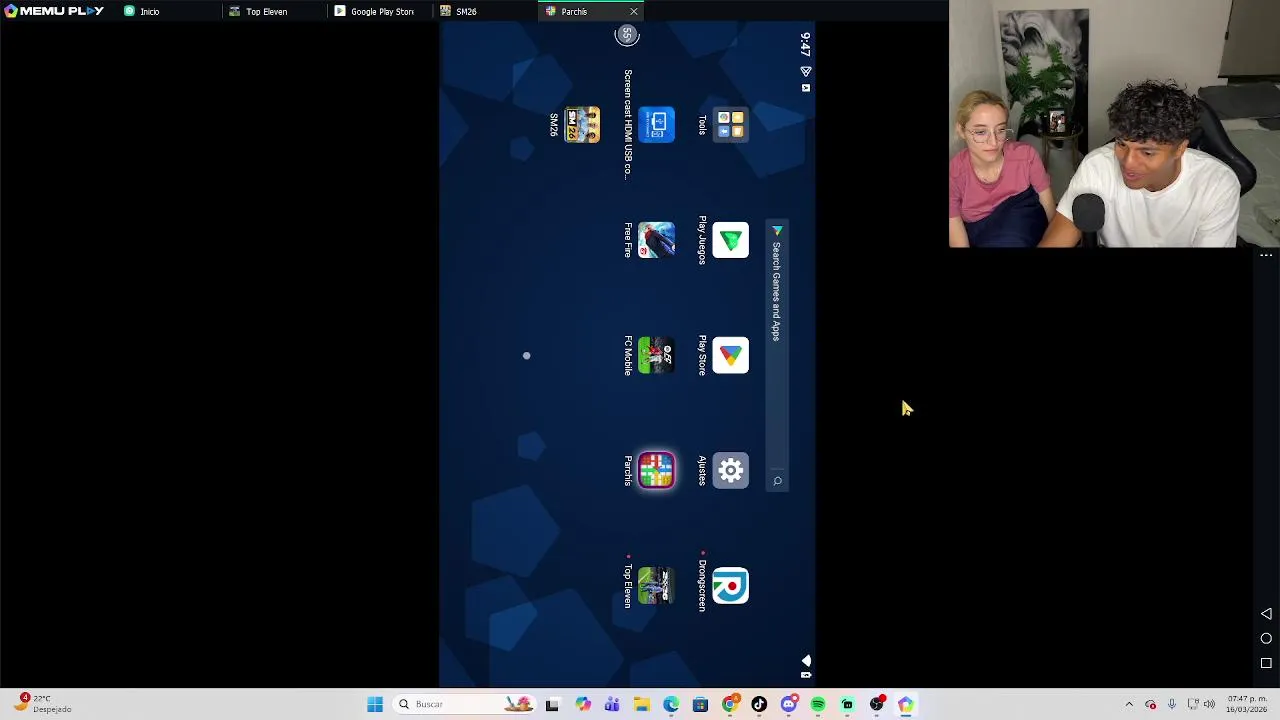Image resolution: width=1280 pixels, height=720 pixels.
Task: Open File Explorer from the taskbar
Action: pos(641,704)
